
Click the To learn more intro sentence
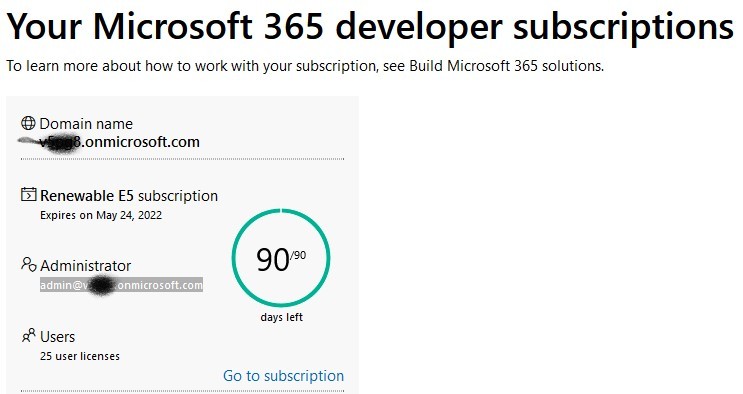click(305, 65)
